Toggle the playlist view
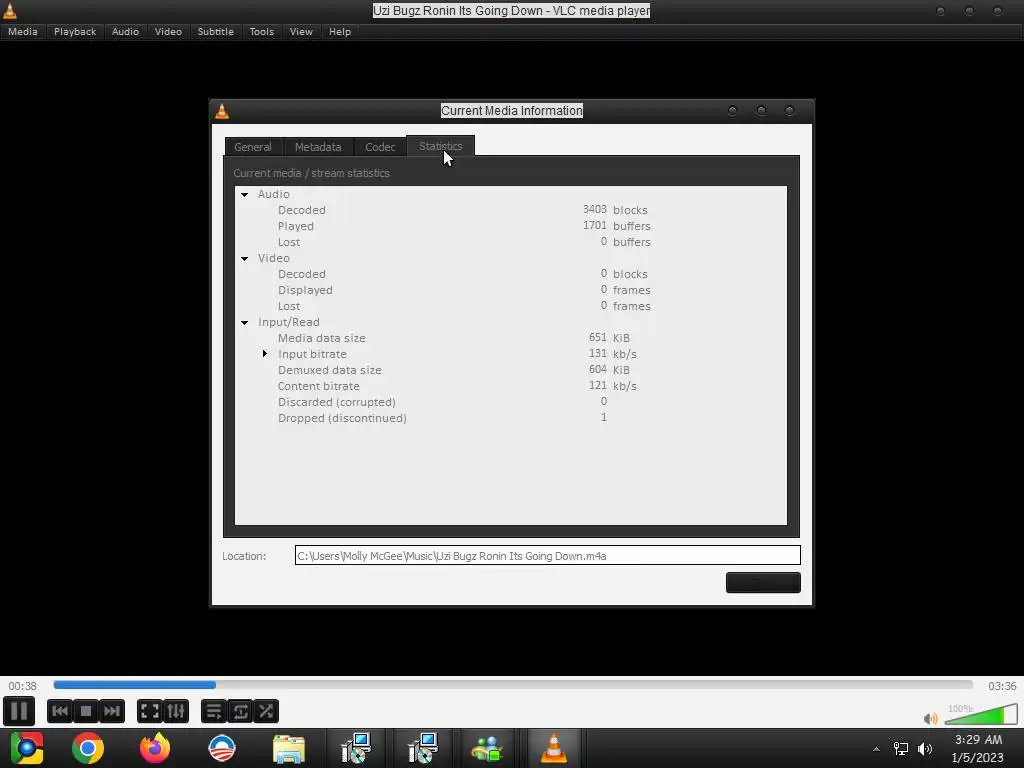This screenshot has width=1024, height=768. [214, 711]
